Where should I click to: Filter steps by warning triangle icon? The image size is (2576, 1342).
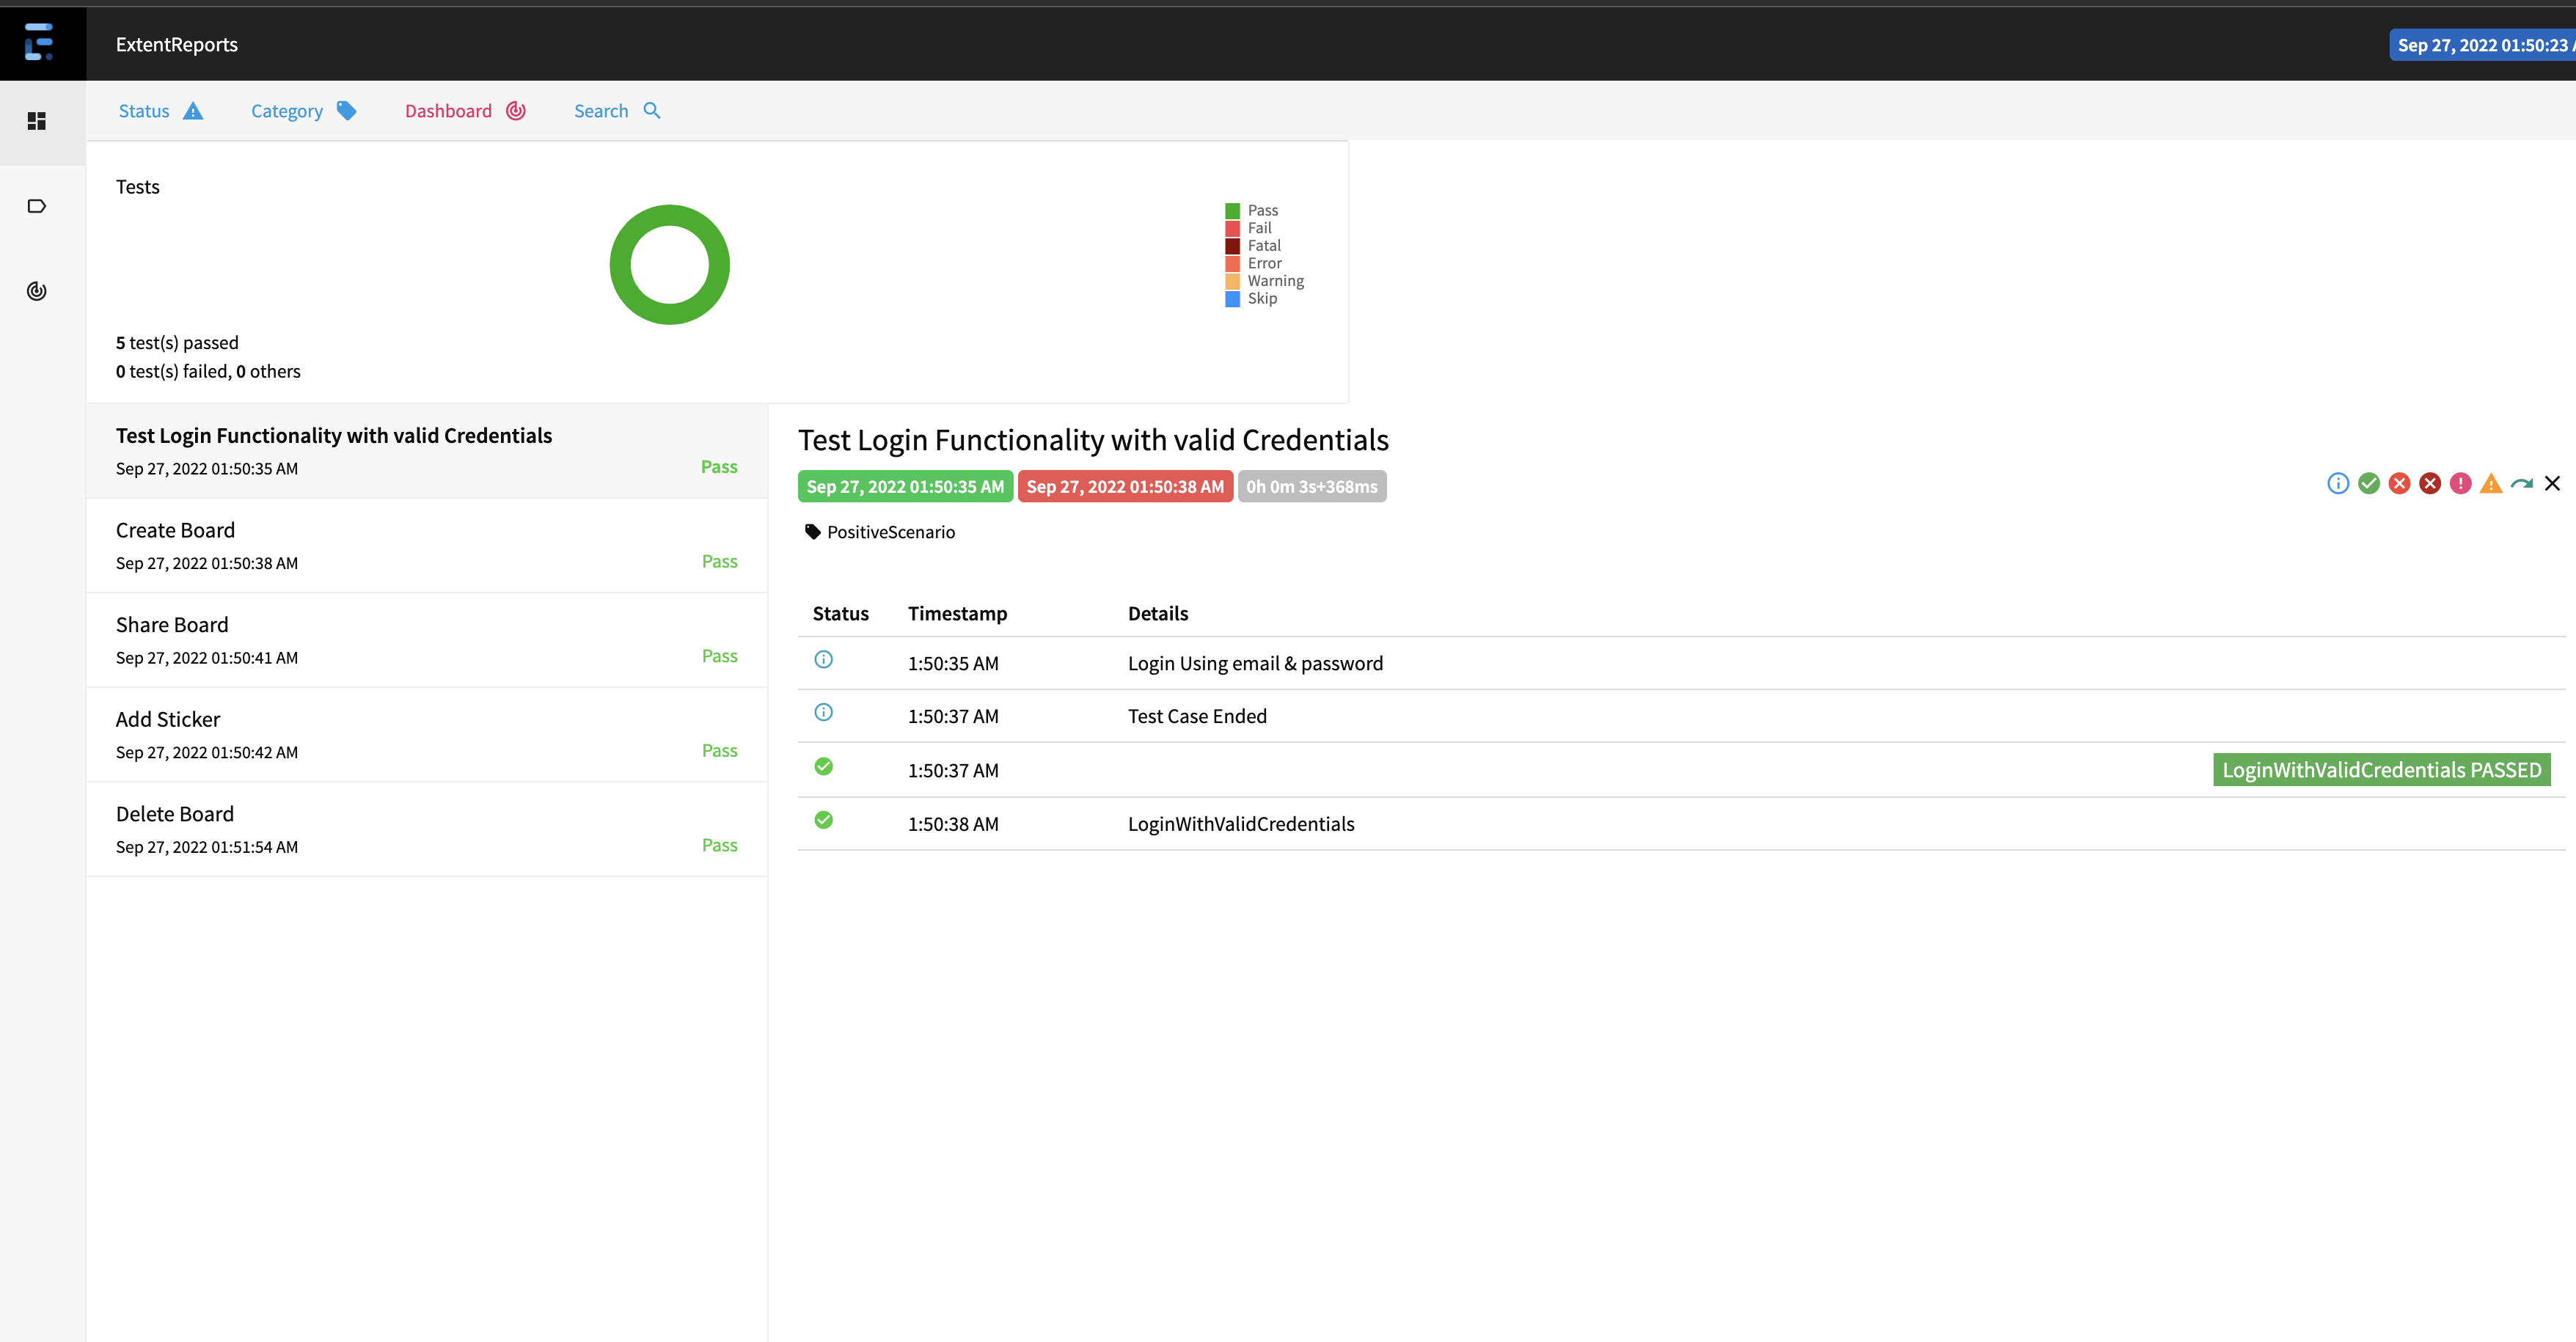[x=2491, y=484]
